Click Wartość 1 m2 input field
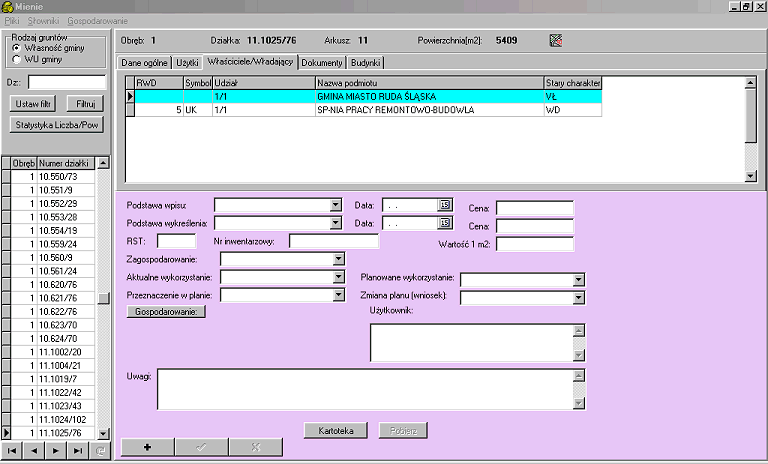This screenshot has width=768, height=464. click(535, 244)
